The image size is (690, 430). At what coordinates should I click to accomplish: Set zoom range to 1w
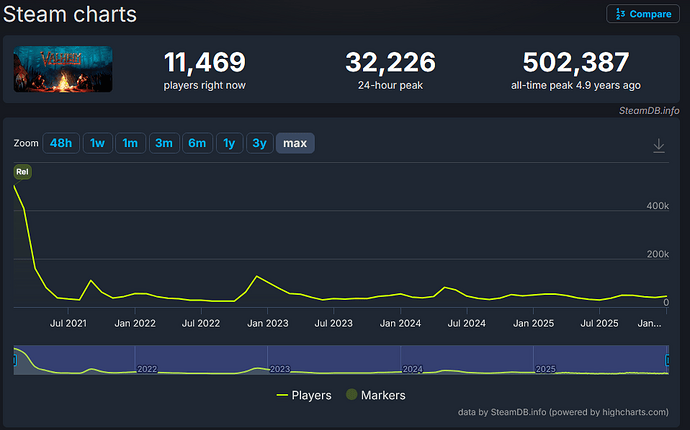[97, 143]
